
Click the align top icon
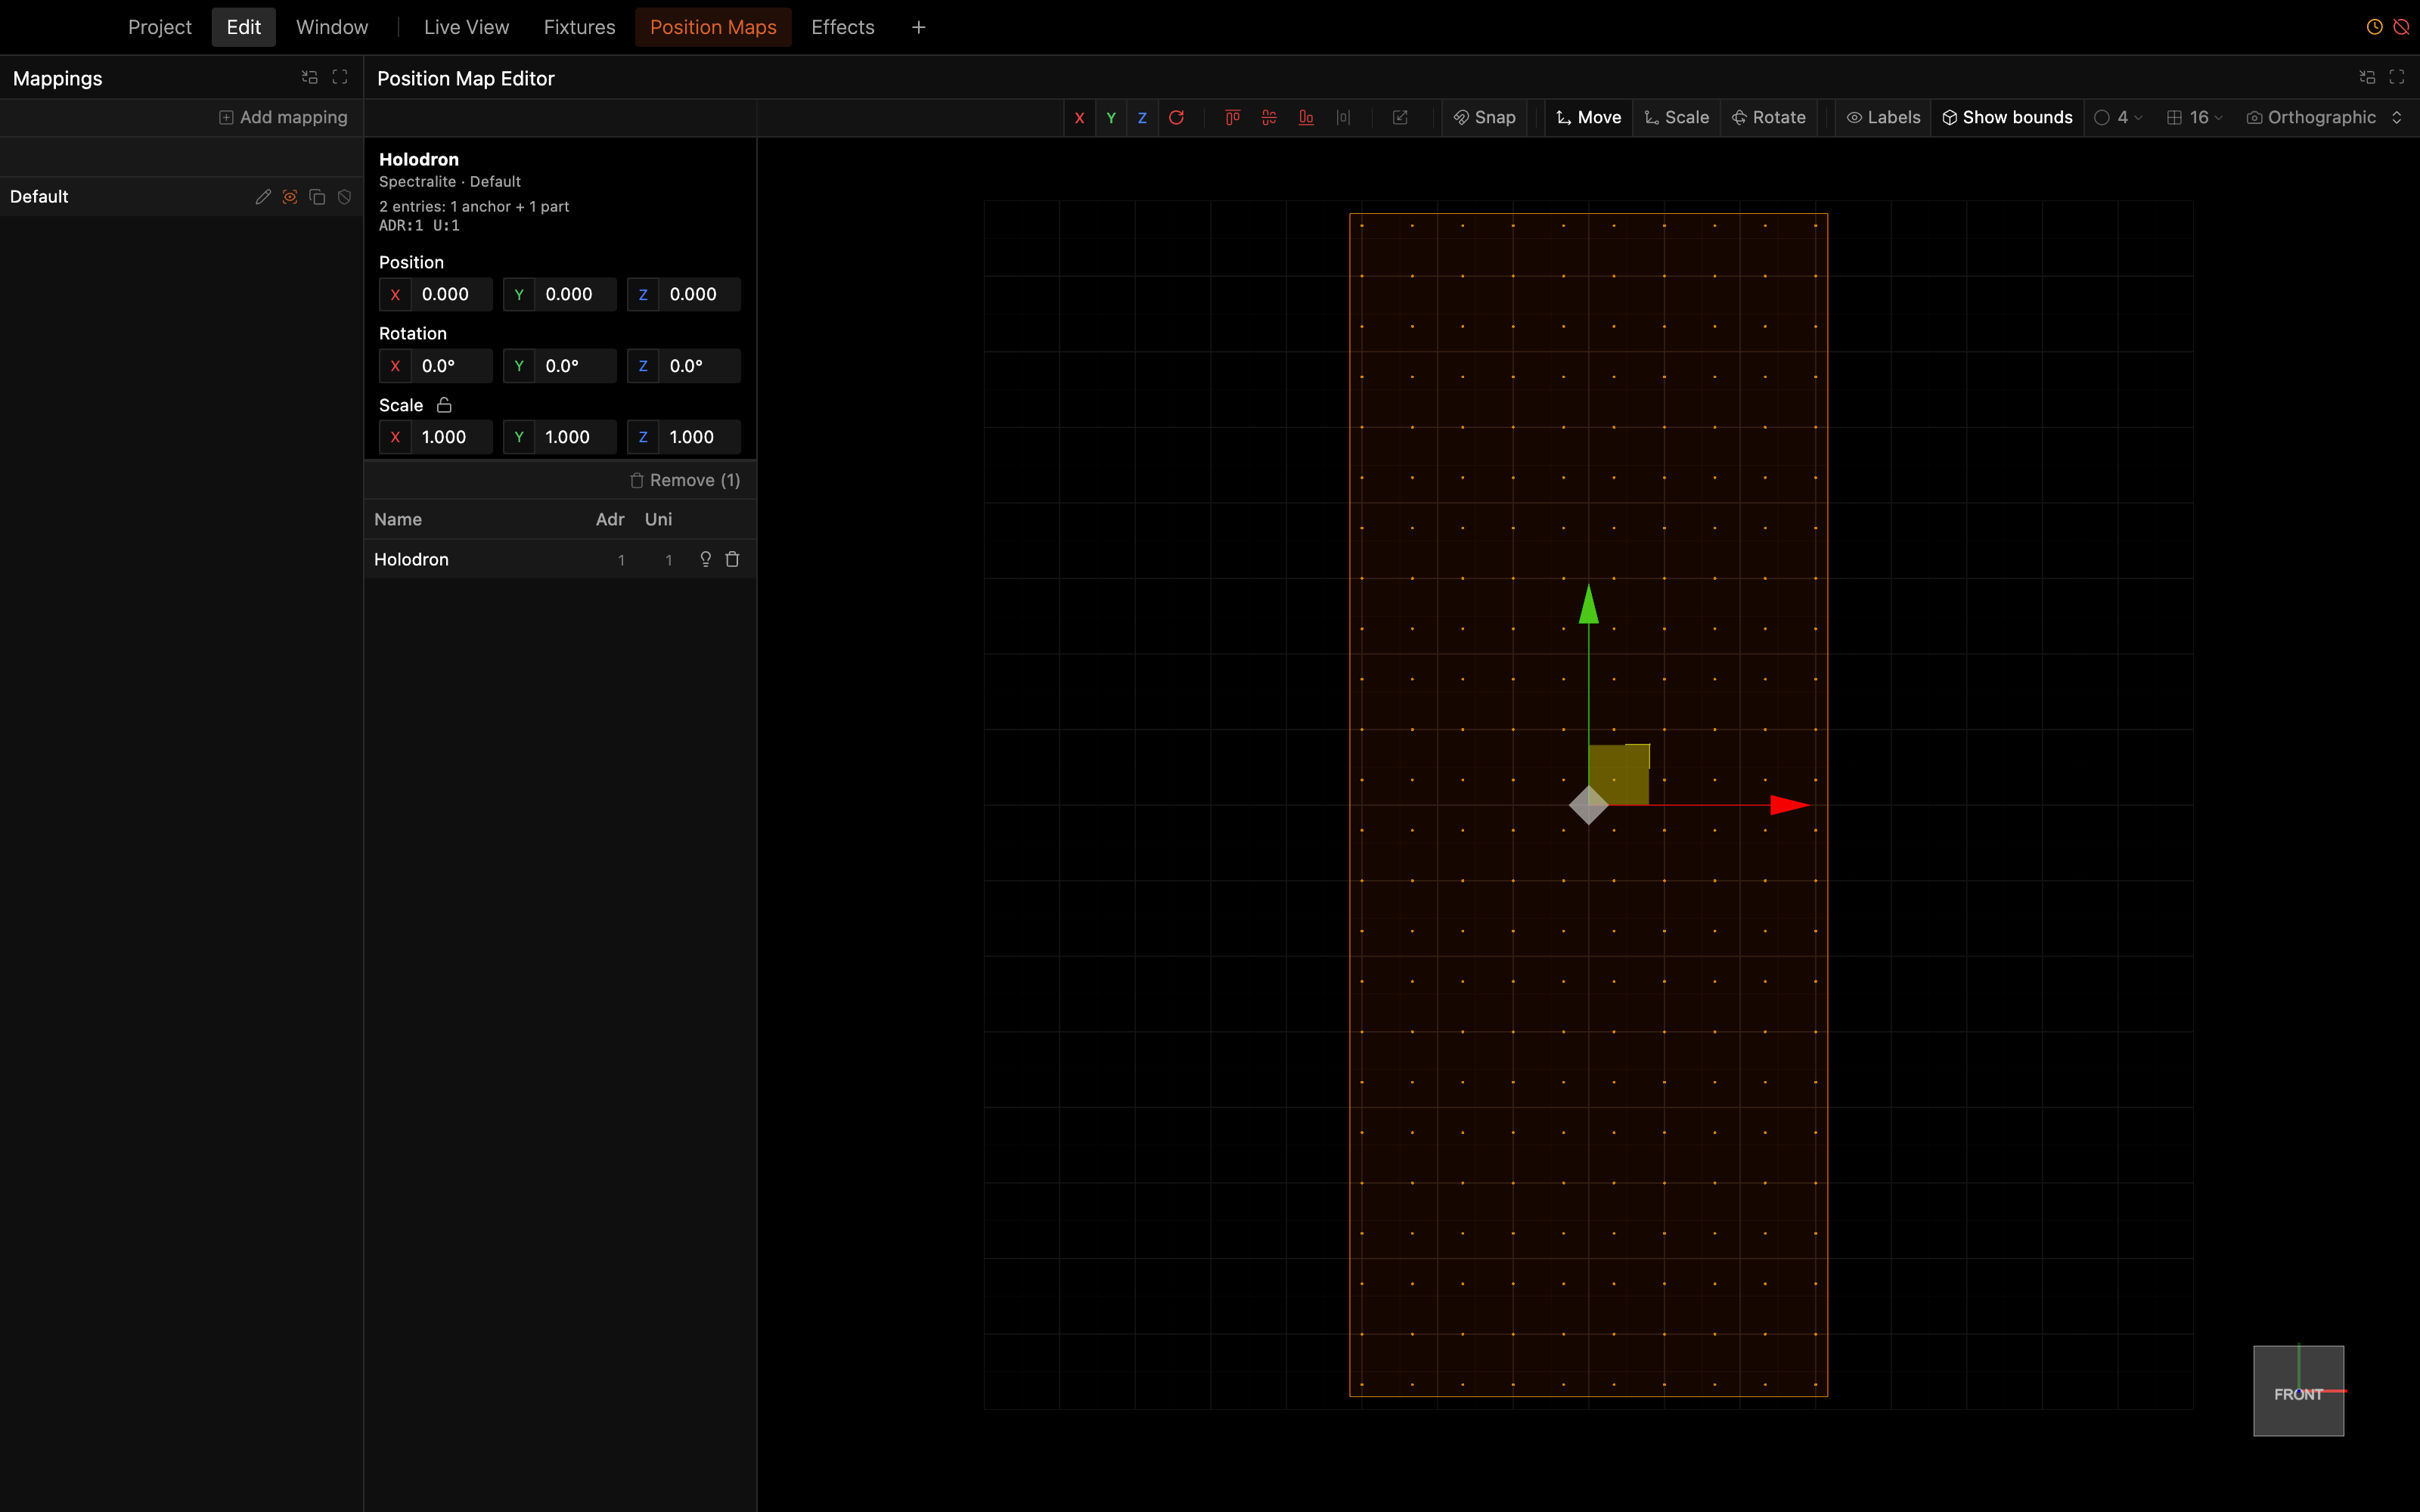pos(1232,118)
